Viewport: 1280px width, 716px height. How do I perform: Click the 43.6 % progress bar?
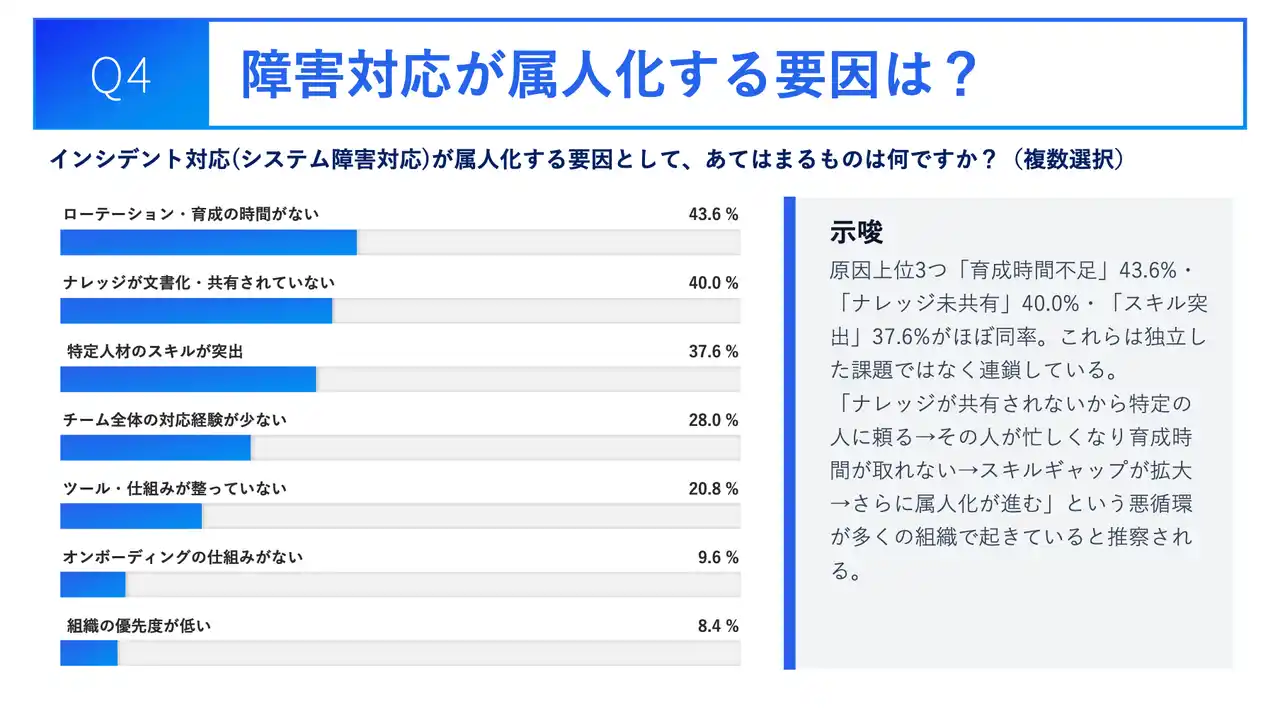[x=400, y=243]
